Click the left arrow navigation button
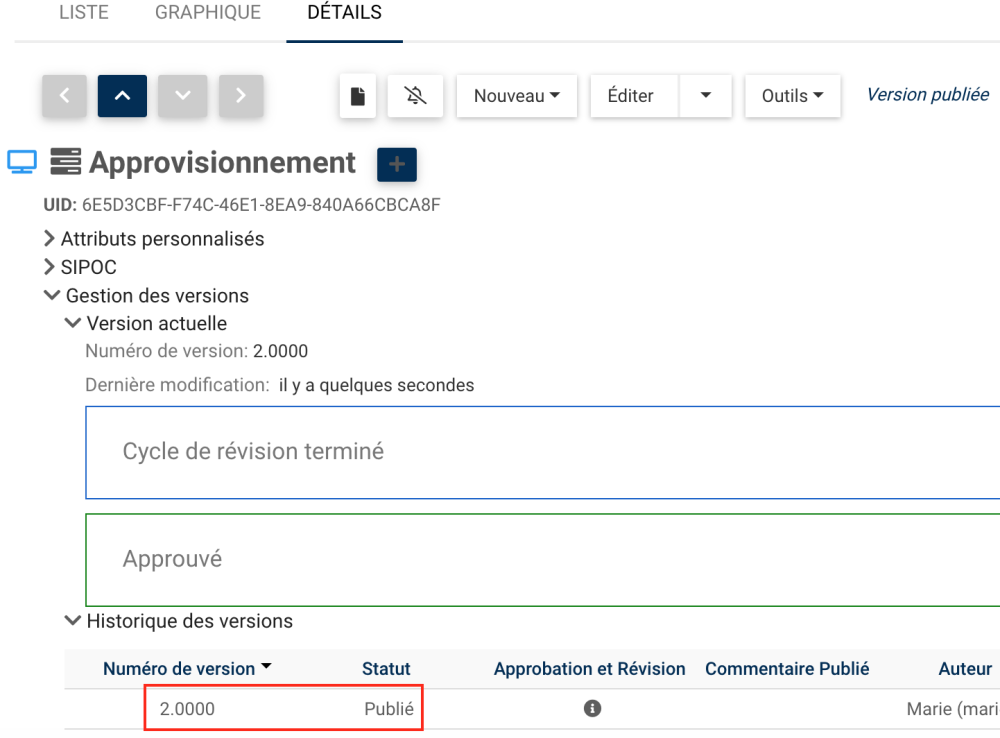 [x=66, y=96]
